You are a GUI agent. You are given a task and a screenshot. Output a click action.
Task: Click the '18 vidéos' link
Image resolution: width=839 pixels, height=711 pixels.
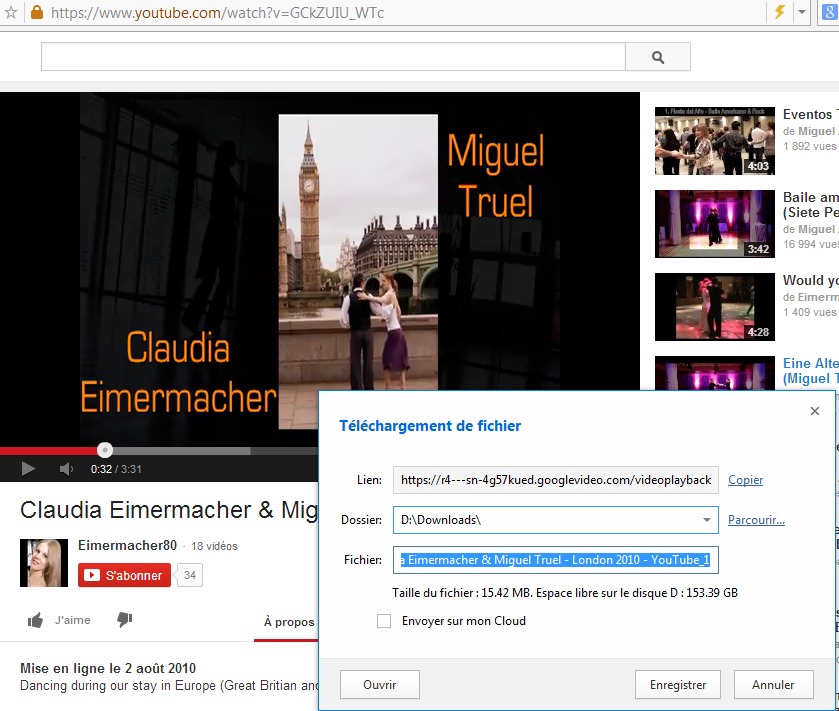(214, 546)
